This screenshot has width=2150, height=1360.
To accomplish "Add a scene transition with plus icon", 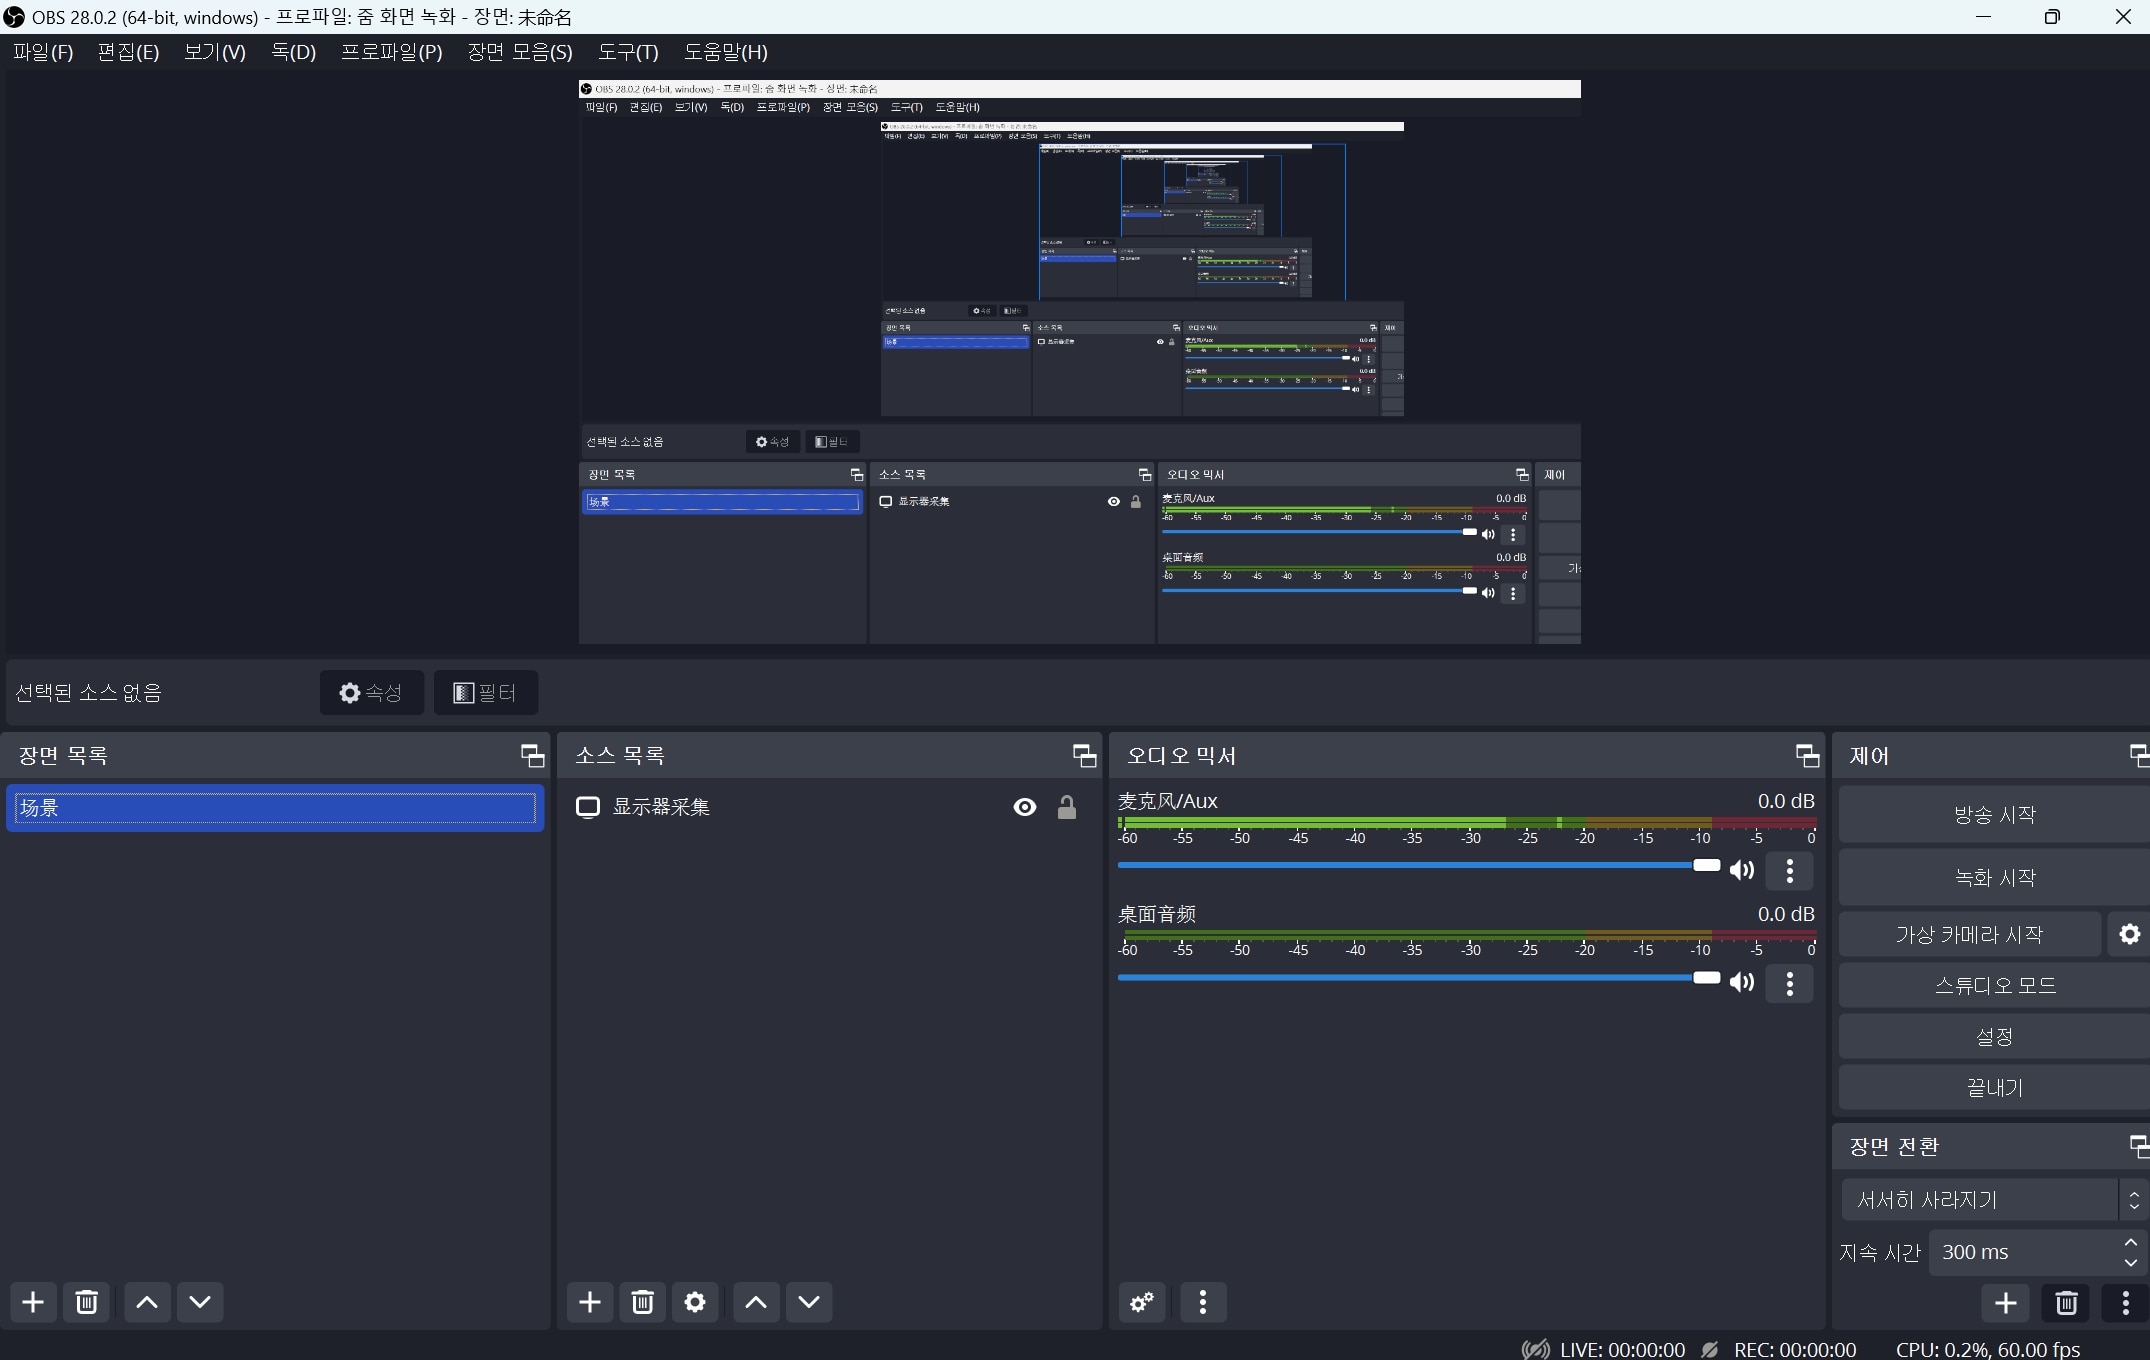I will (2006, 1303).
